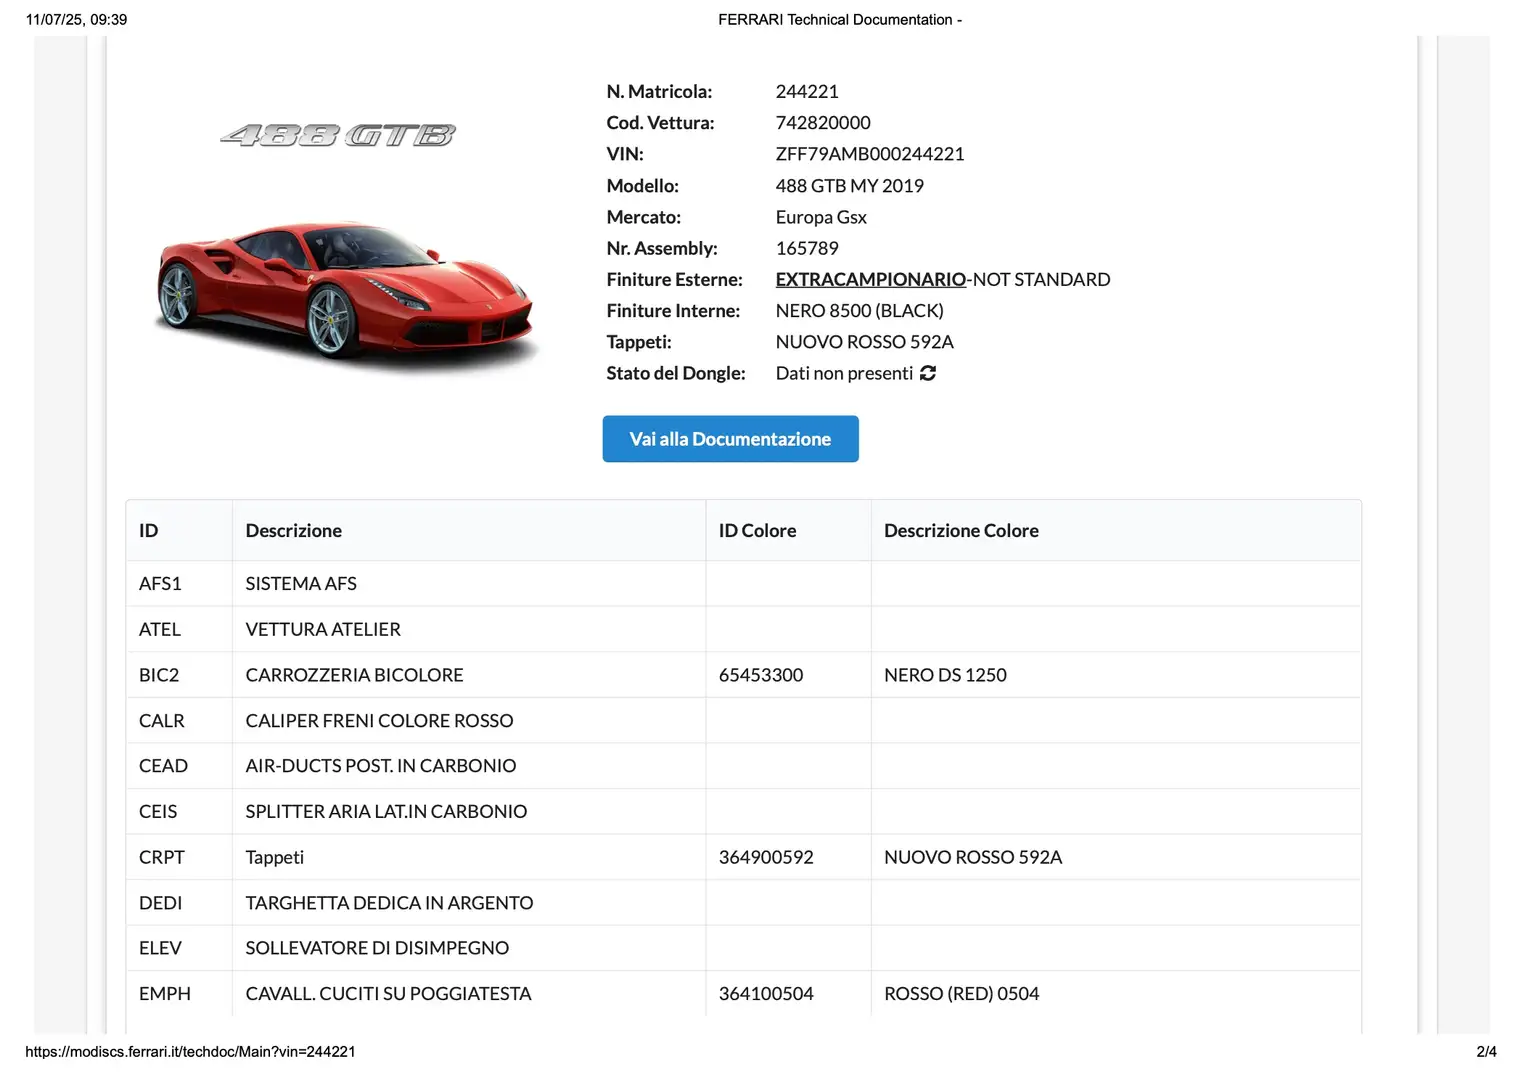Select the EMPH row ID cell

point(179,994)
